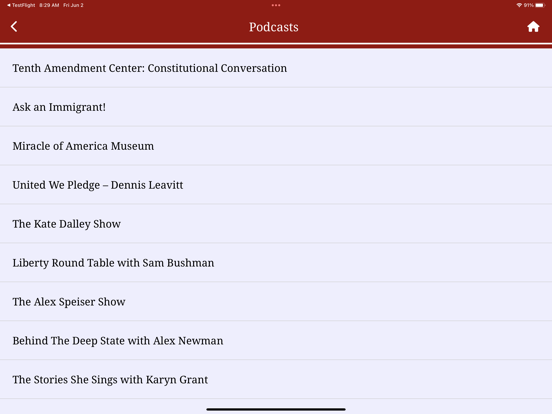Tap the battery indicator in status bar
The image size is (552, 414).
click(540, 5)
